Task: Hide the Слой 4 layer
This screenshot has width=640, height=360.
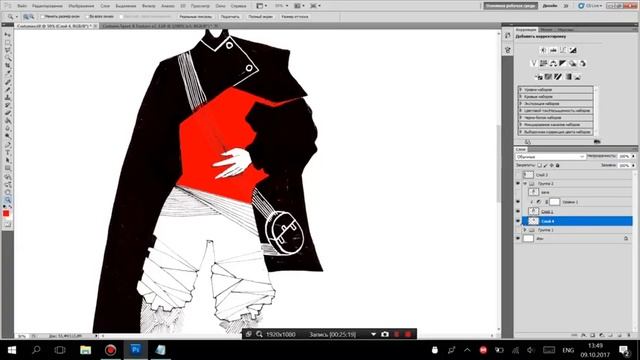Action: coord(518,221)
